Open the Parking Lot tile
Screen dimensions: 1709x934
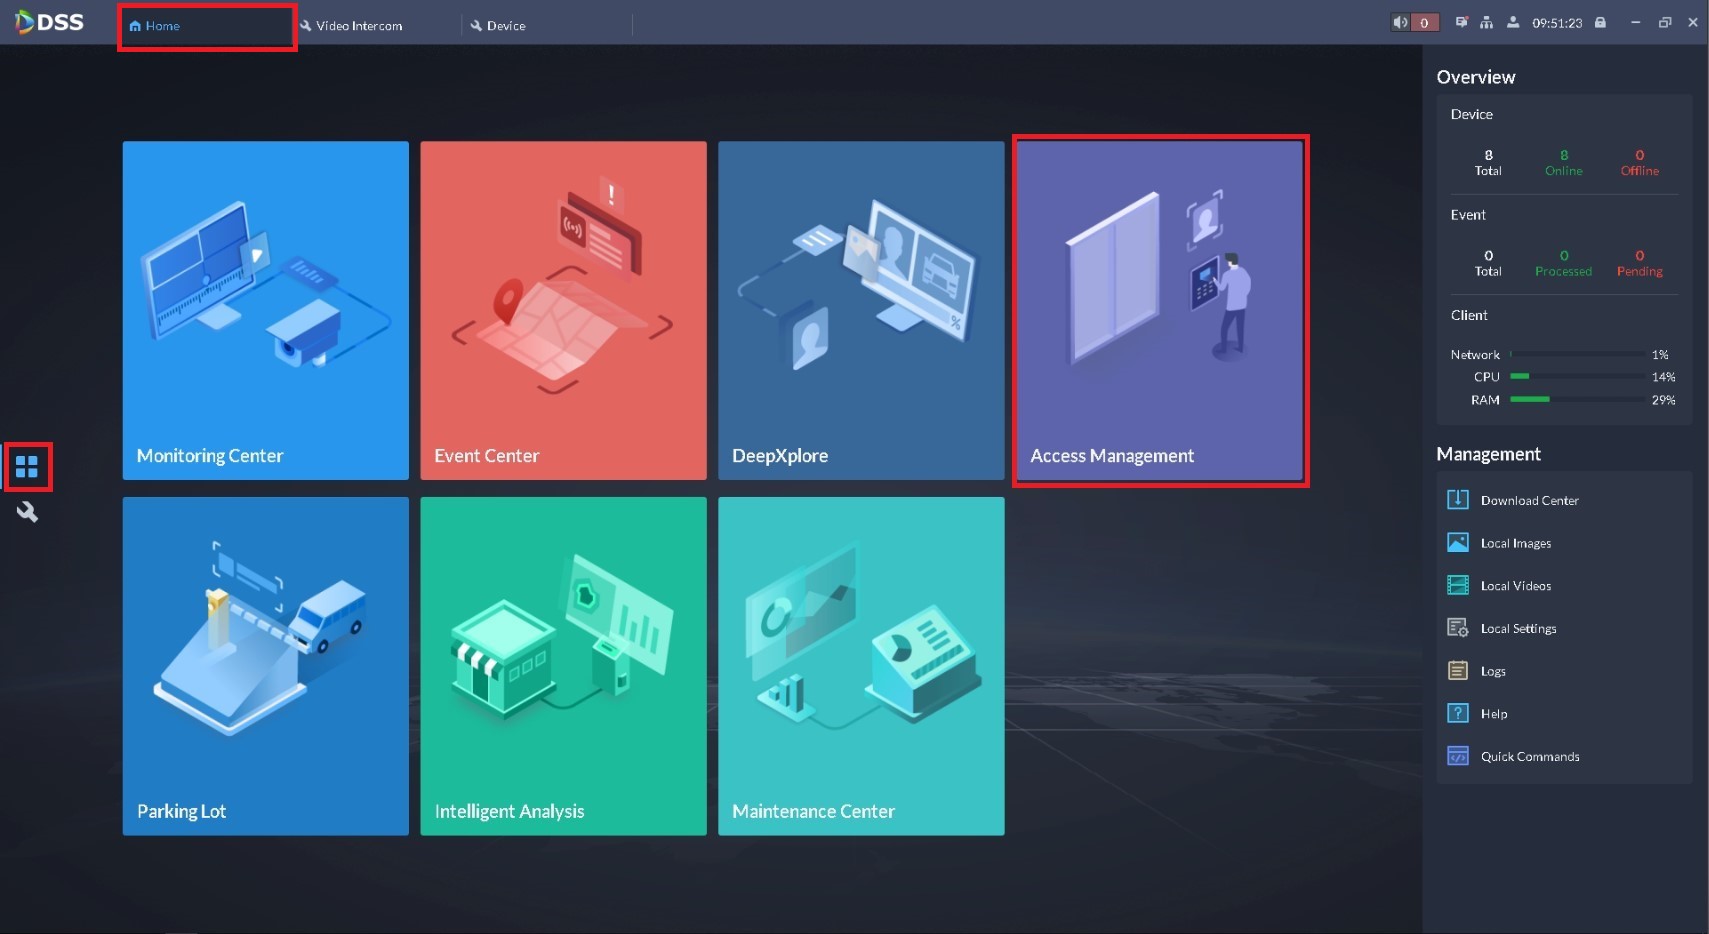tap(266, 666)
